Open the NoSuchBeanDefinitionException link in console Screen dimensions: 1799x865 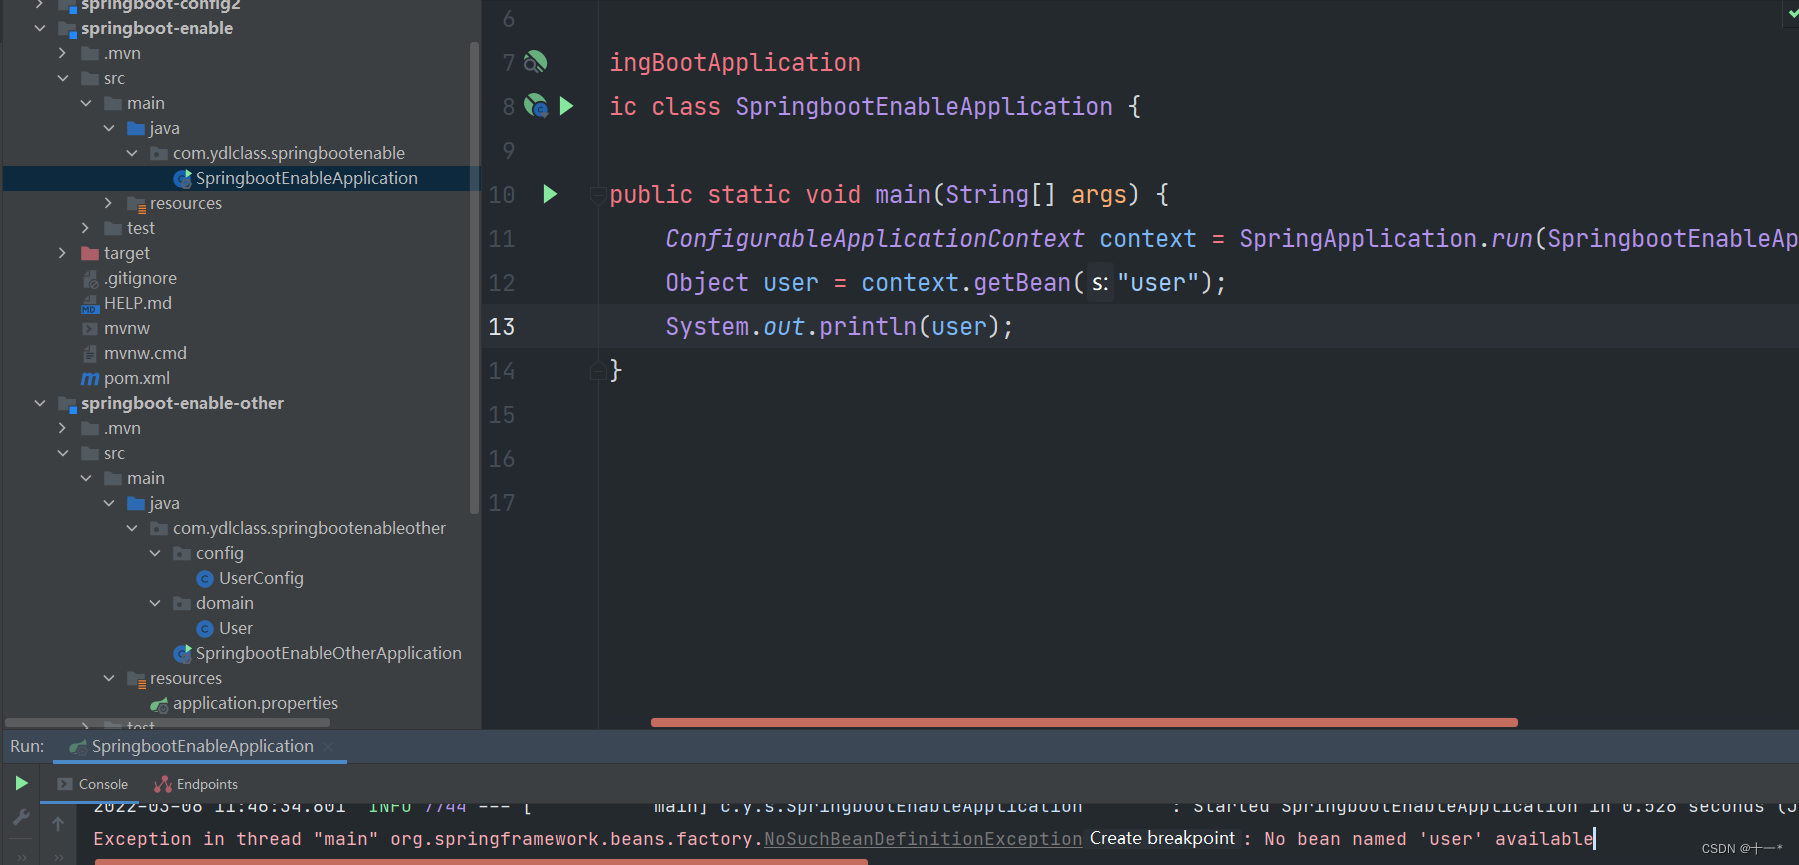coord(923,839)
